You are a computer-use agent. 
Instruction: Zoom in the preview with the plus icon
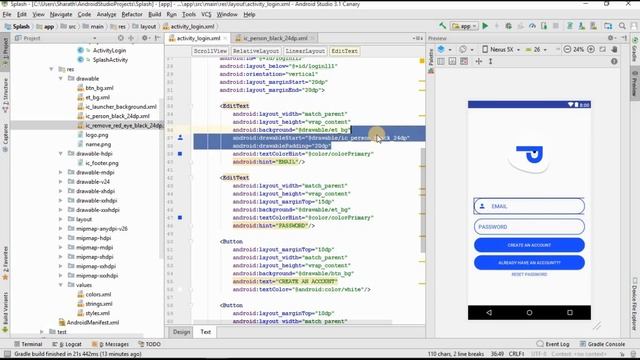(x=591, y=49)
